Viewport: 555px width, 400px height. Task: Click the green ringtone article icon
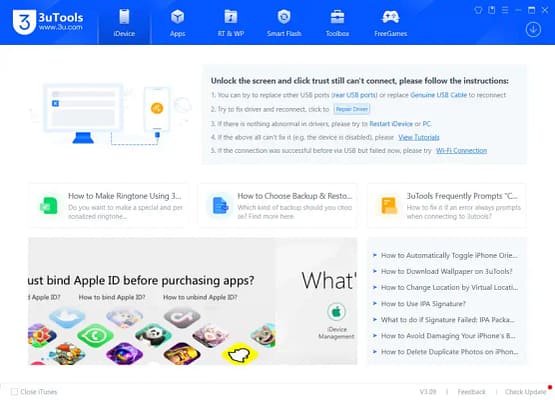click(x=48, y=205)
